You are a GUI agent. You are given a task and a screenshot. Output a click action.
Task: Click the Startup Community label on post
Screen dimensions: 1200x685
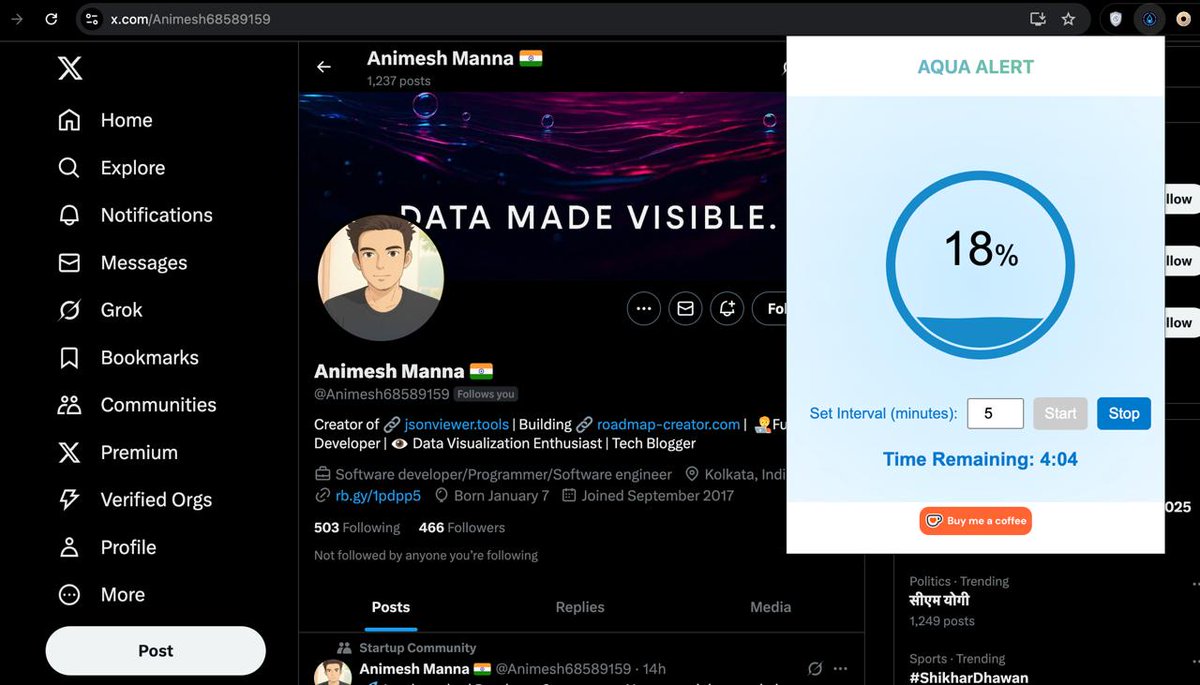417,648
